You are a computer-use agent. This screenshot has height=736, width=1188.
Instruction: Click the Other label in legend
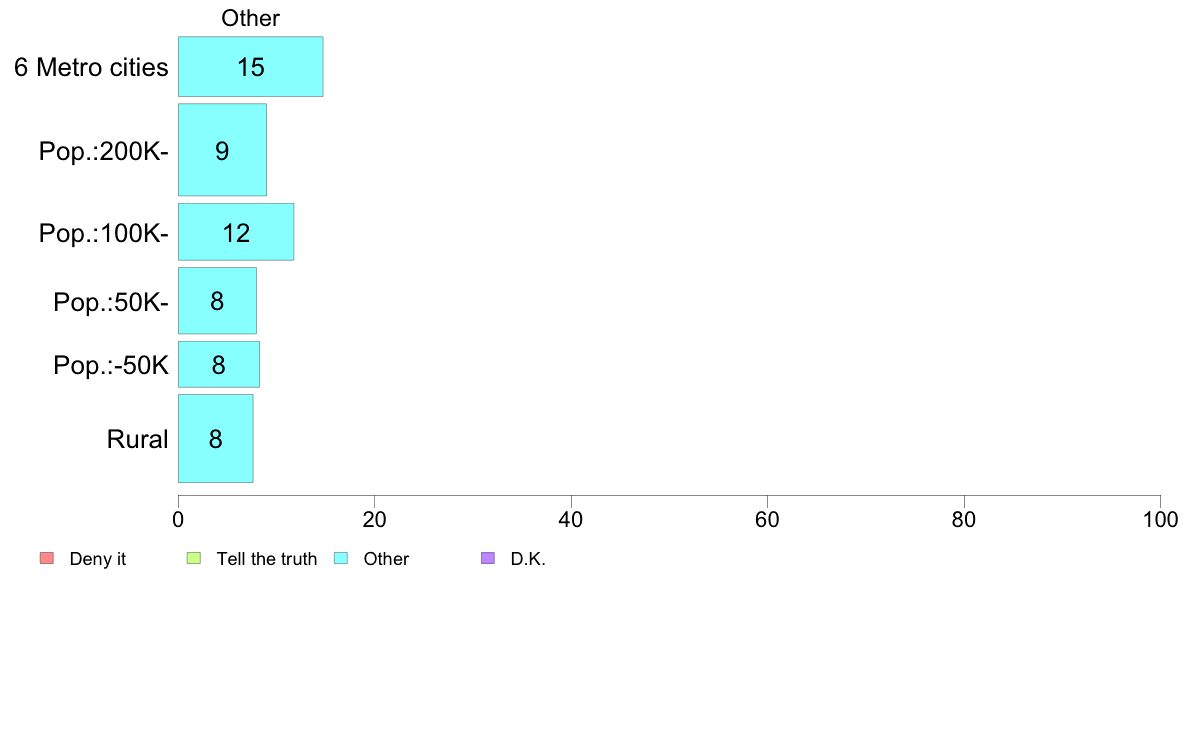tap(386, 559)
